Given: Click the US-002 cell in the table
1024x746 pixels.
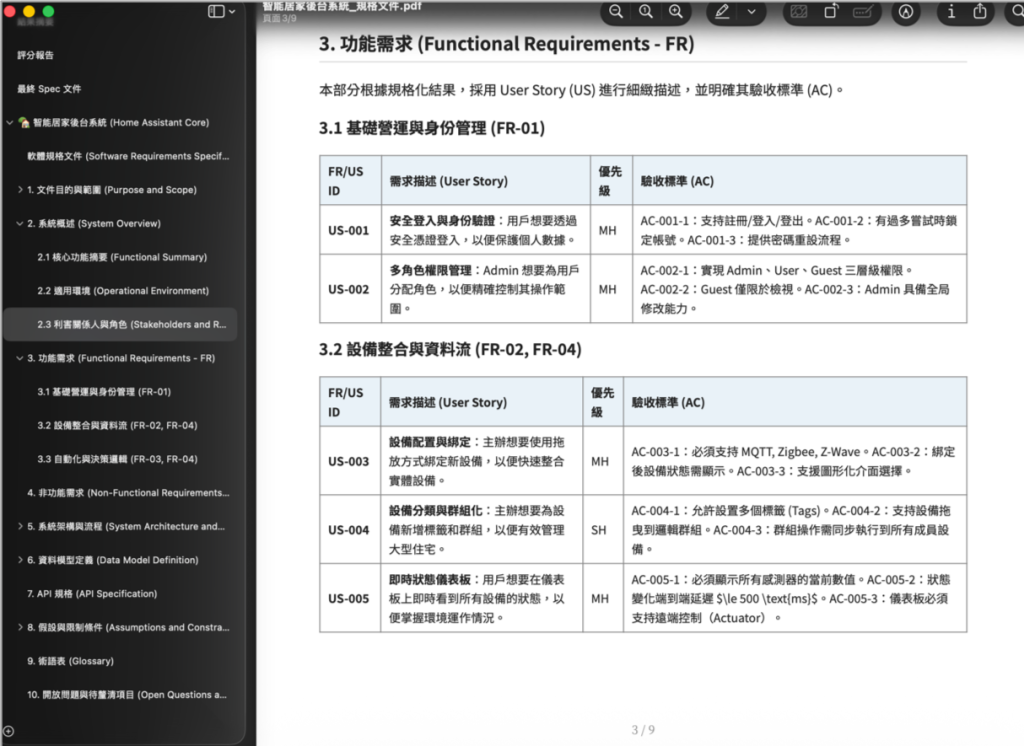Looking at the screenshot, I should point(350,289).
